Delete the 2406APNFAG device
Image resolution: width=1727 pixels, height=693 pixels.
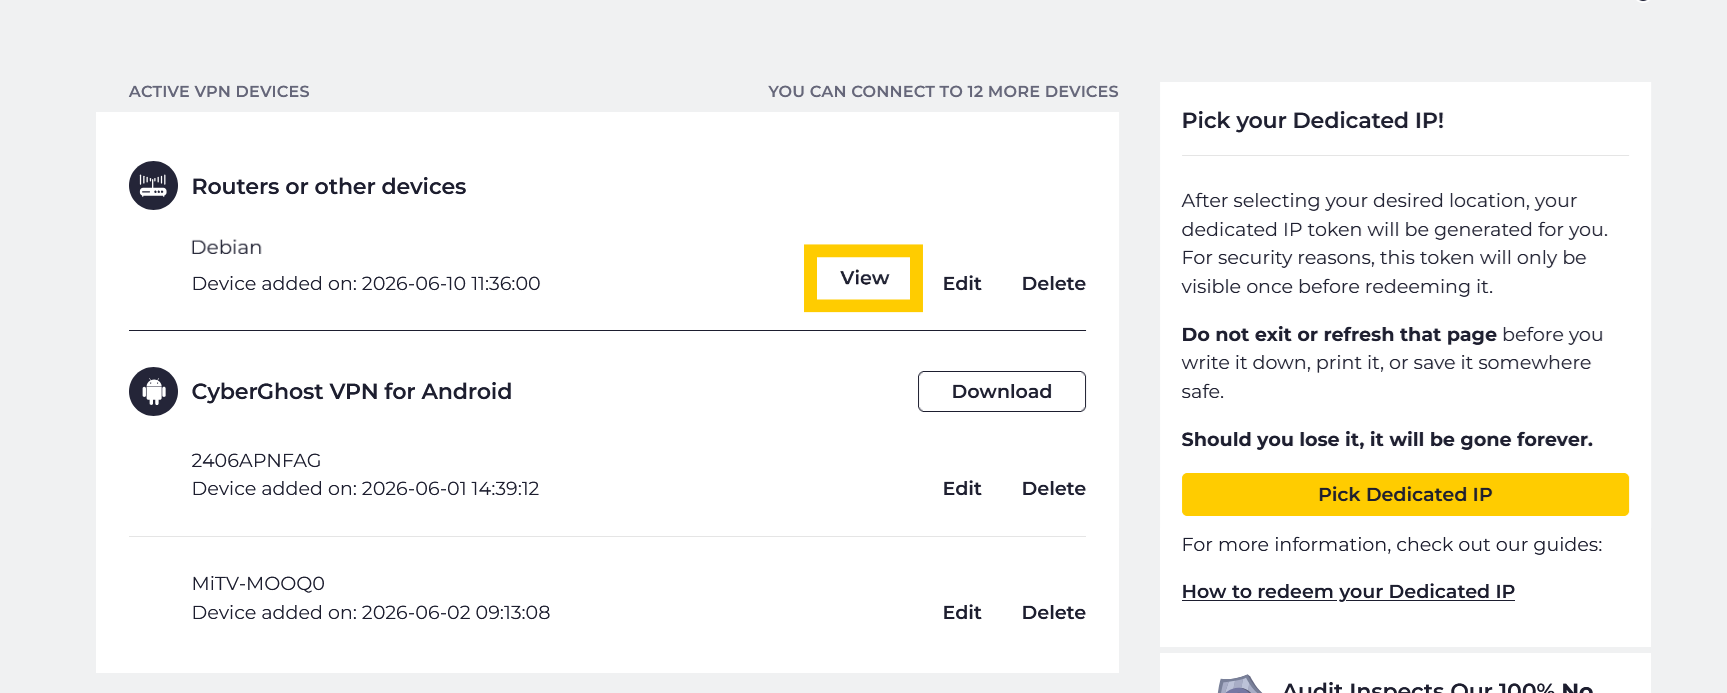[1053, 489]
